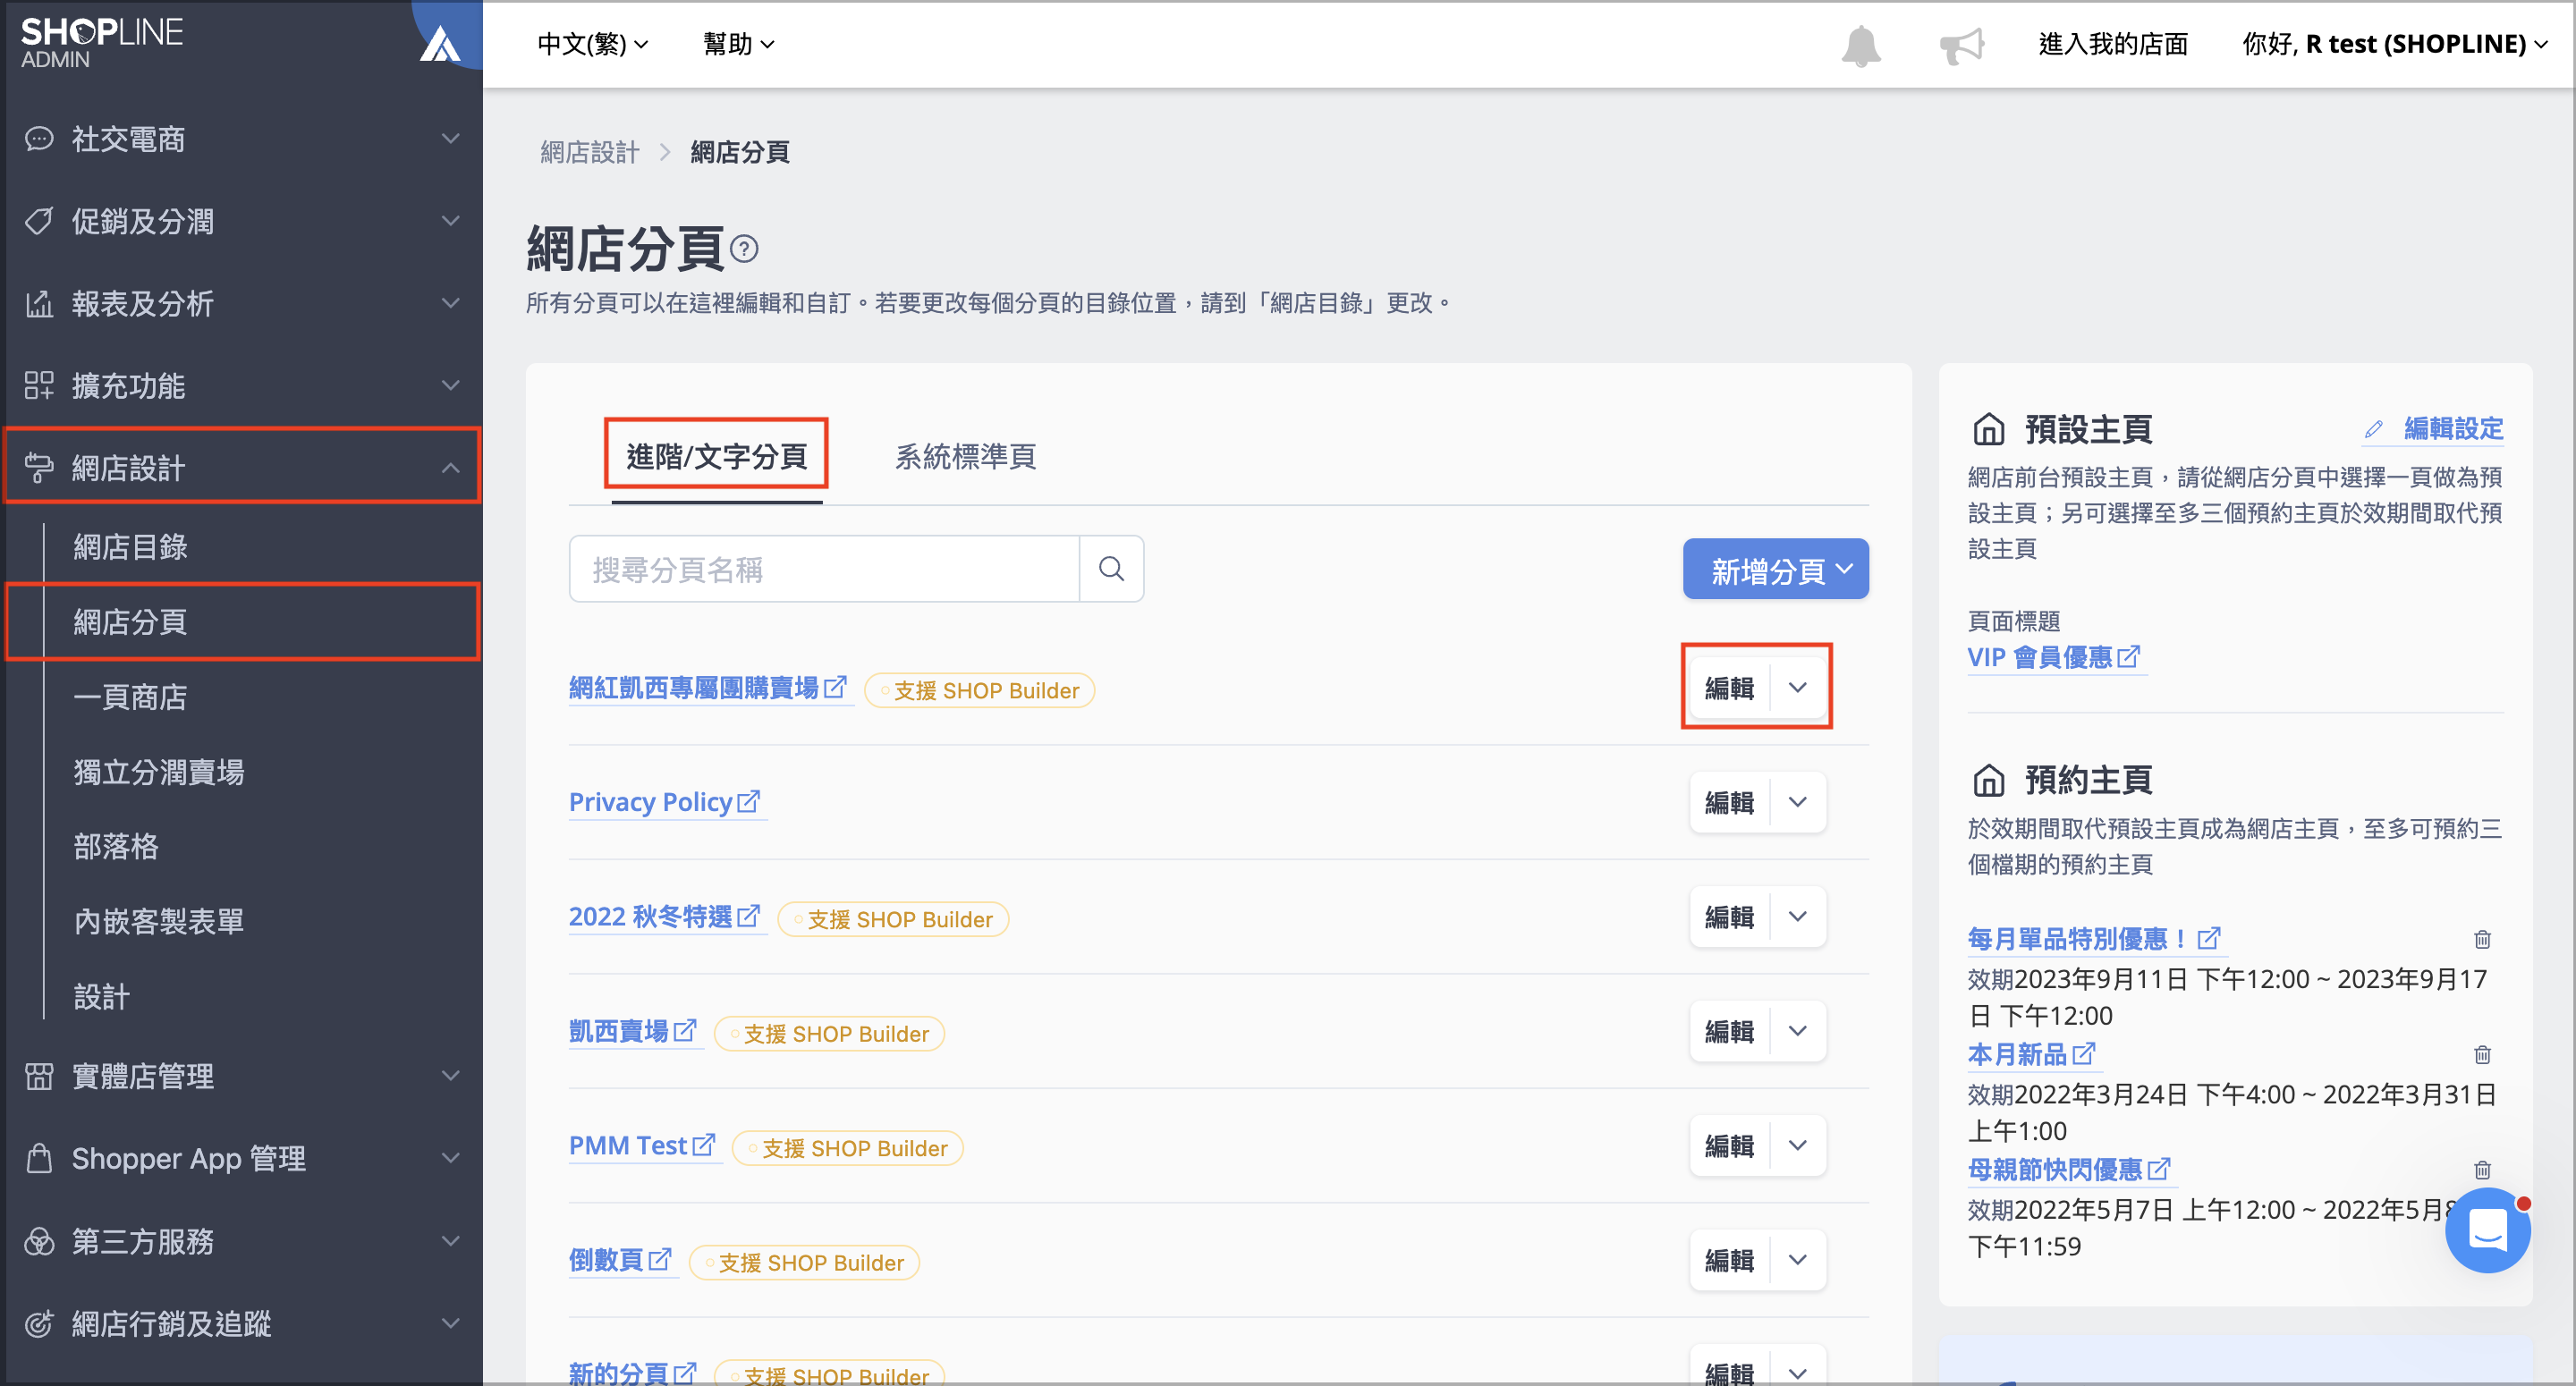
Task: Select 網店目錄 in the sidebar
Action: coord(130,547)
